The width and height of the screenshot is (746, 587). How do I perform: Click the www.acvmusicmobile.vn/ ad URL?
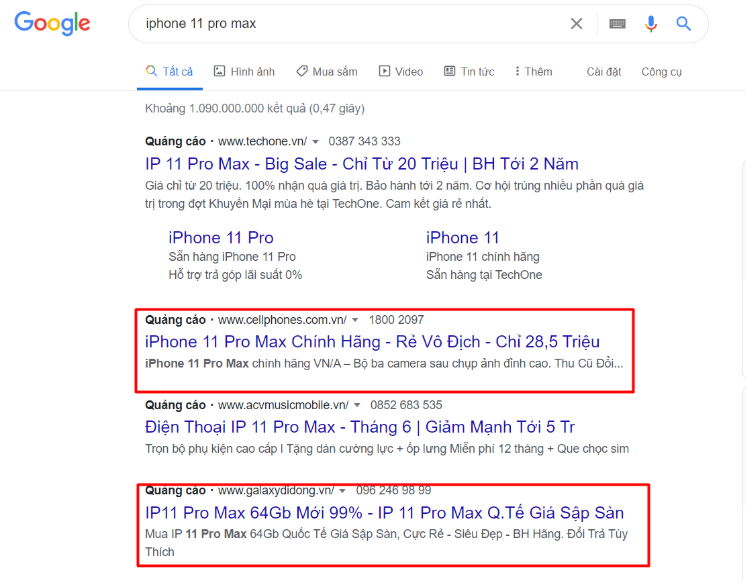coord(283,405)
